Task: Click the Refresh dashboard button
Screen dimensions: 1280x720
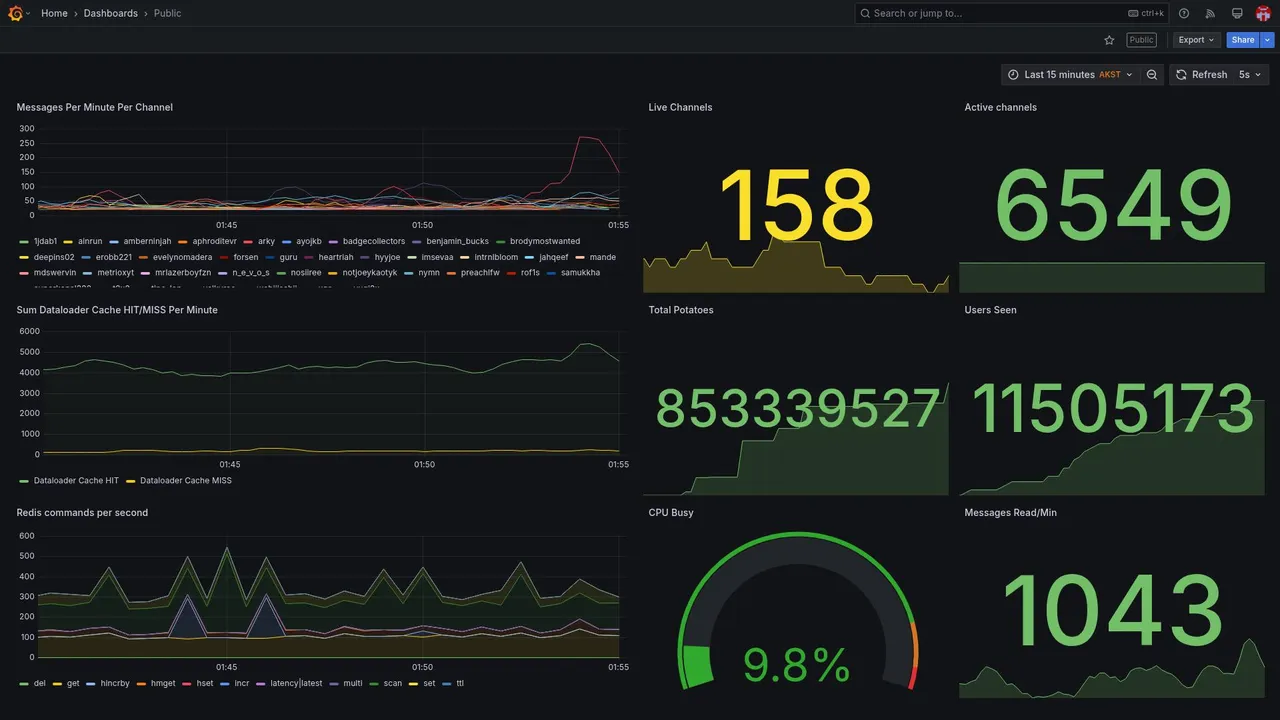Action: tap(1201, 75)
